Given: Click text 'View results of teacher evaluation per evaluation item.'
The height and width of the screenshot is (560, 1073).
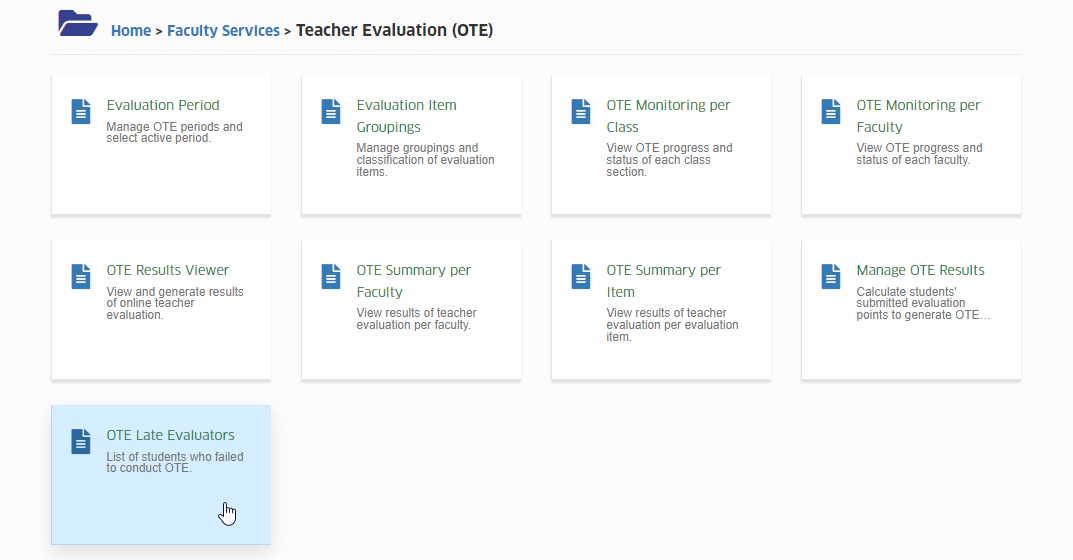Looking at the screenshot, I should [x=672, y=324].
